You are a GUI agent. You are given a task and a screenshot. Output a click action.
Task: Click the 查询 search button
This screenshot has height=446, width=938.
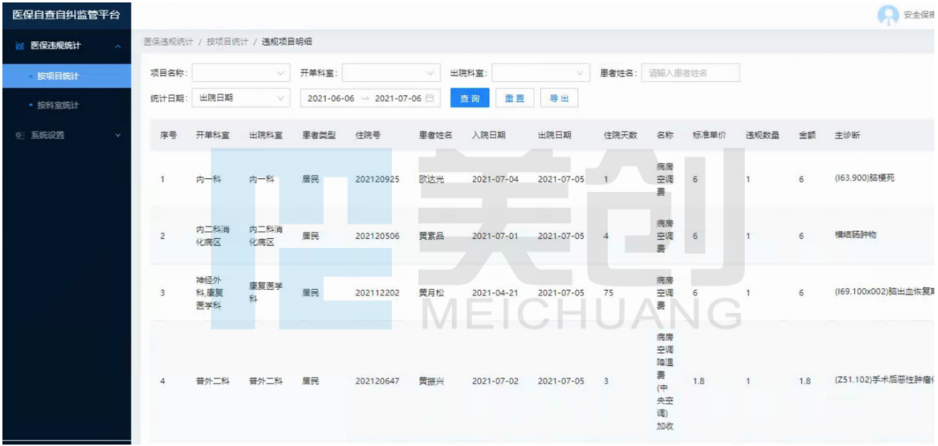[x=469, y=98]
